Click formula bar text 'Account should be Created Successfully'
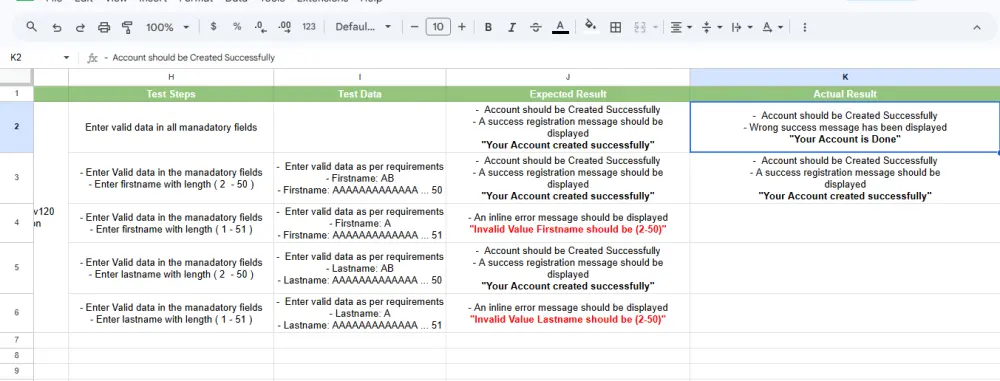This screenshot has width=1000, height=381. [x=193, y=57]
